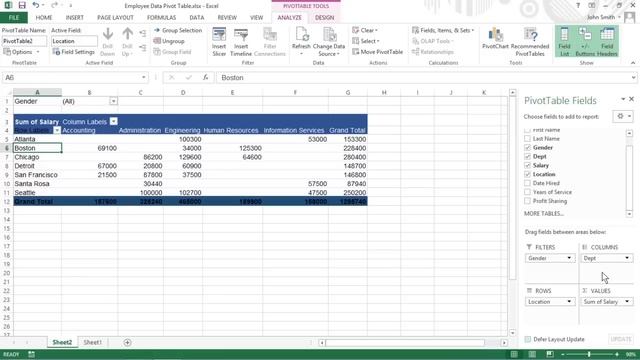Open Excel Help question mark
Viewport: 640px width, 360px height.
578,6
